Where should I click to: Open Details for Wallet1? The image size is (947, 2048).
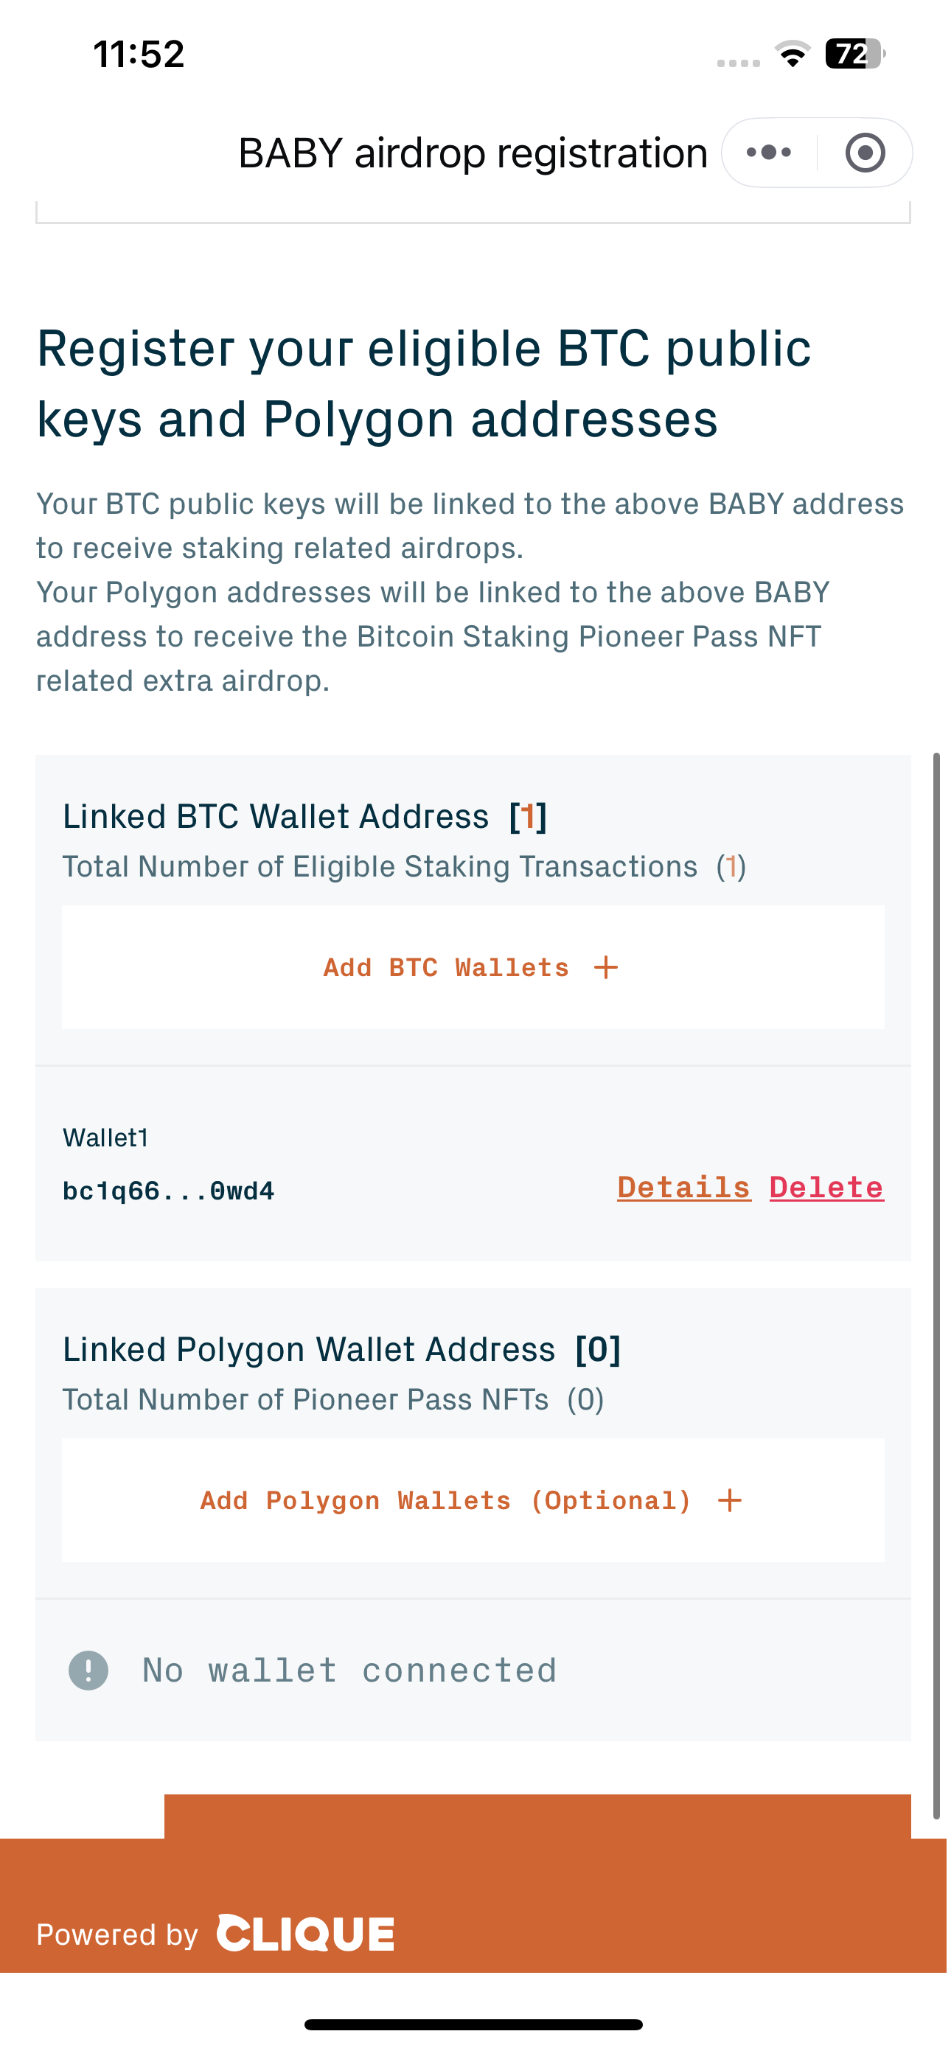click(x=684, y=1187)
